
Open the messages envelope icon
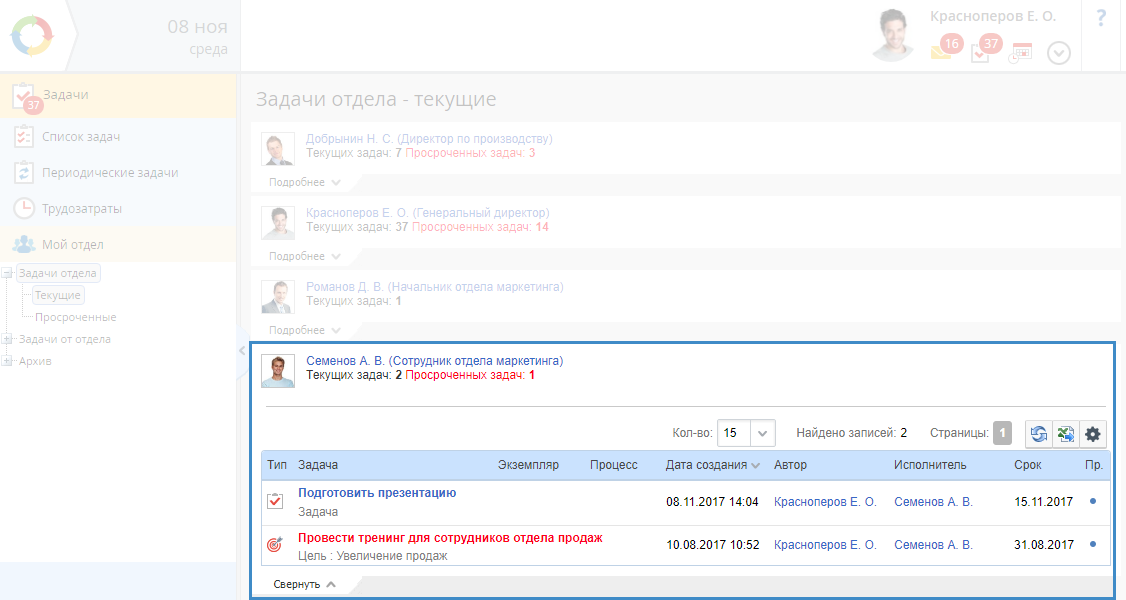click(941, 52)
